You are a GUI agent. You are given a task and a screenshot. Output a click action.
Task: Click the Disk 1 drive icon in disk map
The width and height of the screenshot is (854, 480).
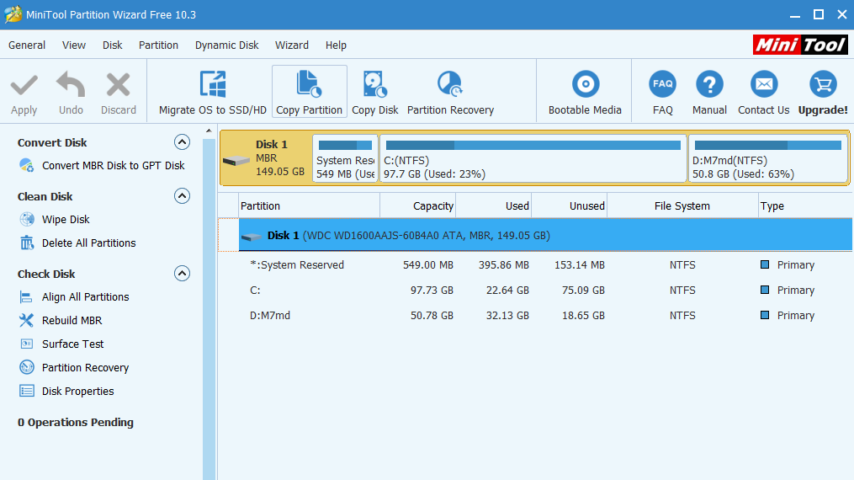236,160
